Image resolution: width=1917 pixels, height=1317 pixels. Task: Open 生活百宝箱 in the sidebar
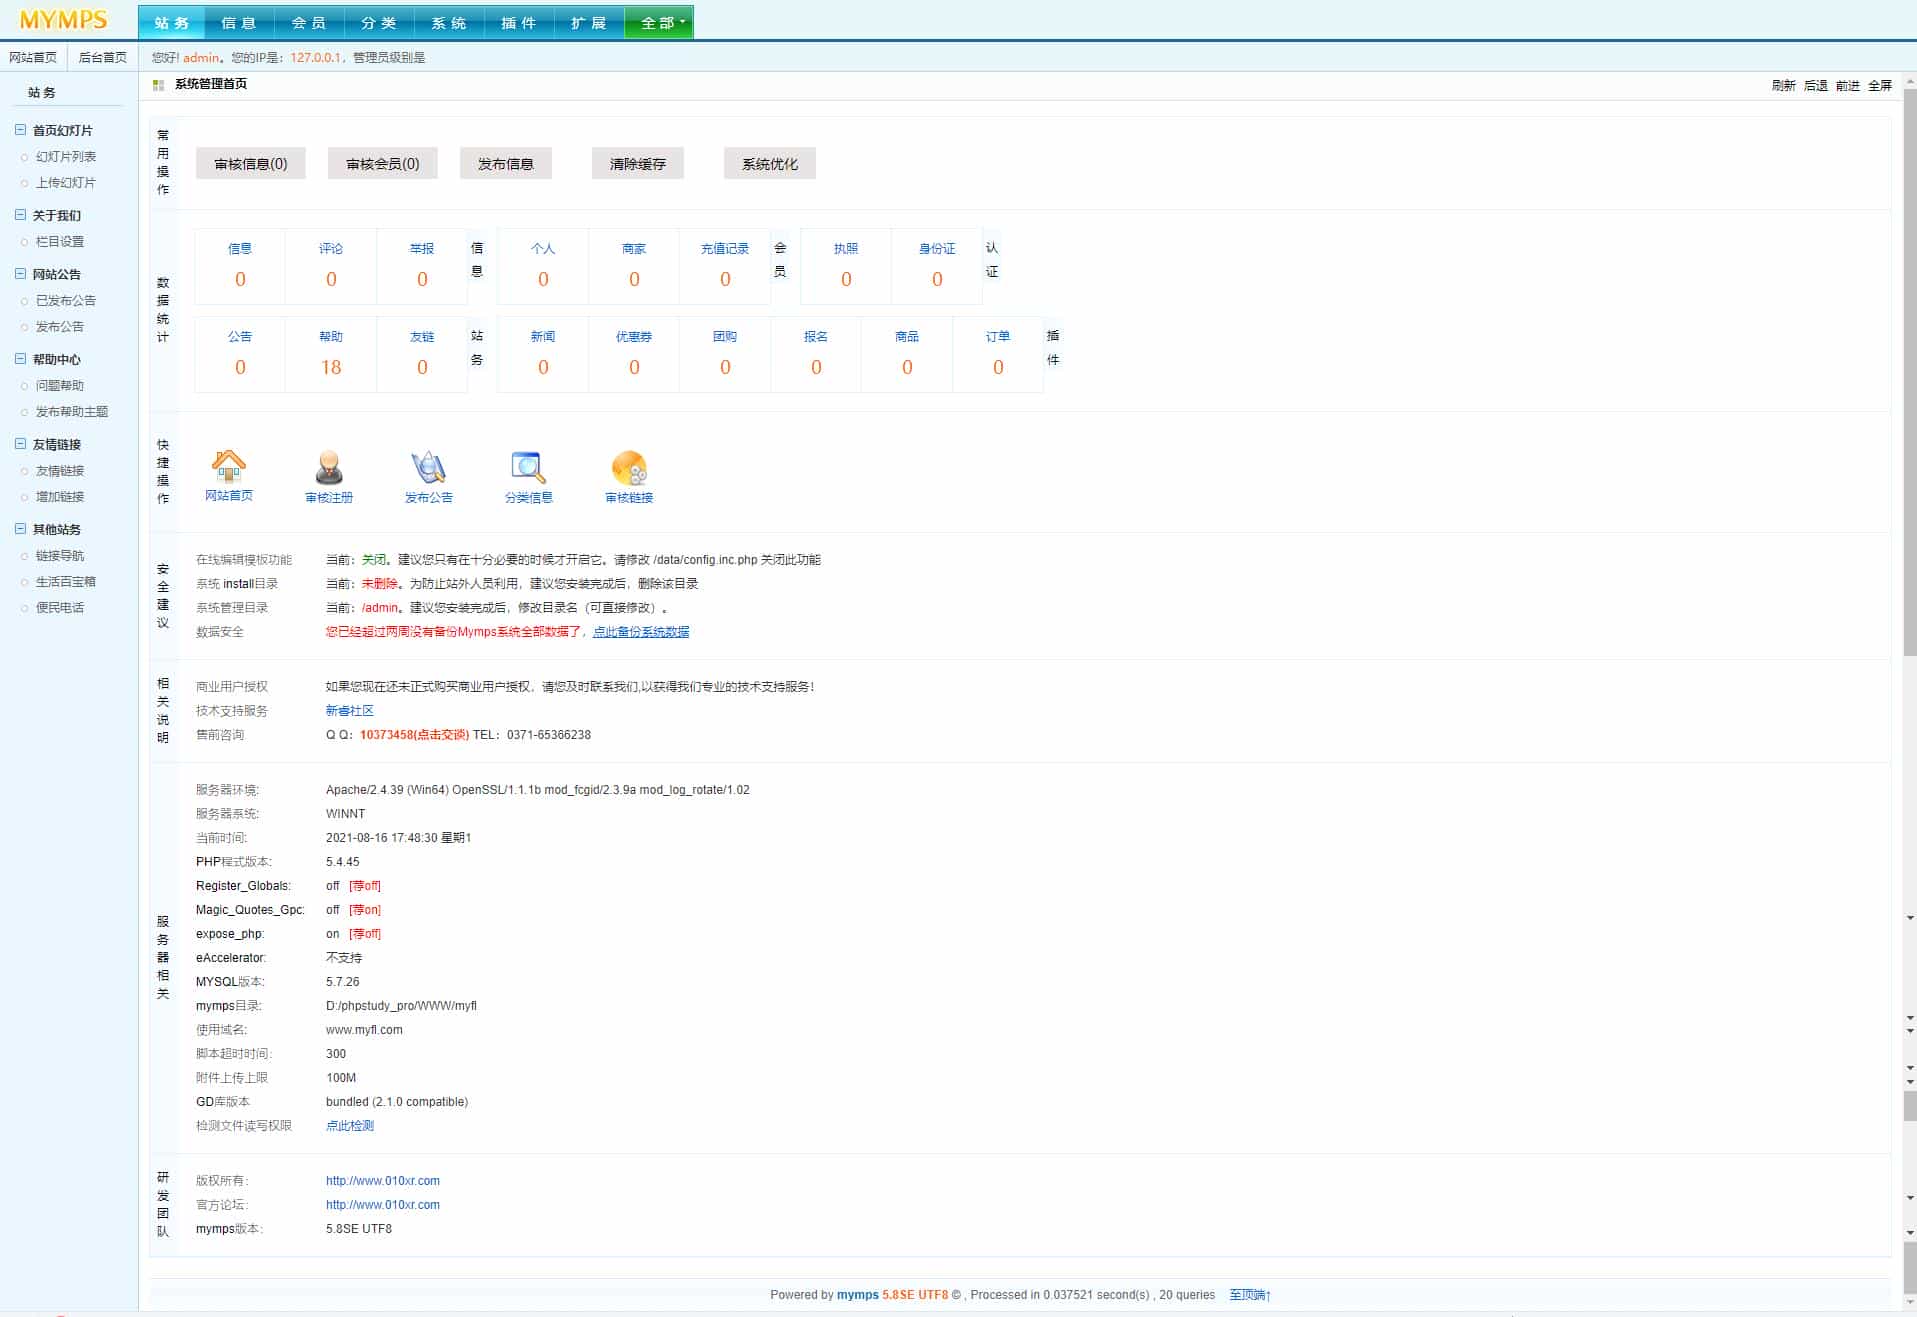(66, 581)
